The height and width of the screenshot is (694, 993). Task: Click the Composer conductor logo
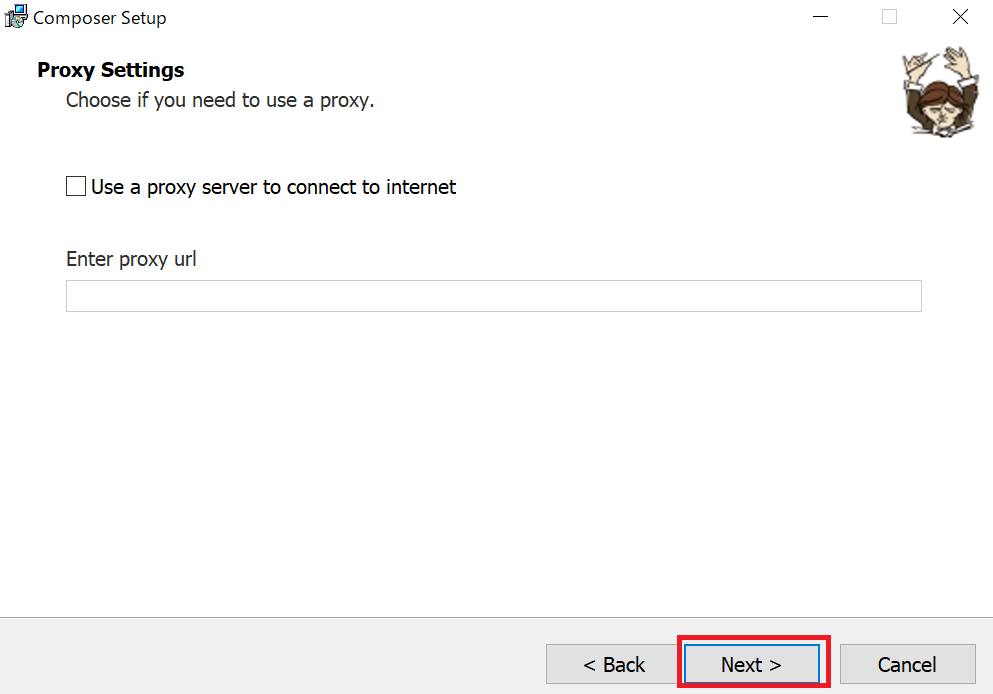[940, 91]
